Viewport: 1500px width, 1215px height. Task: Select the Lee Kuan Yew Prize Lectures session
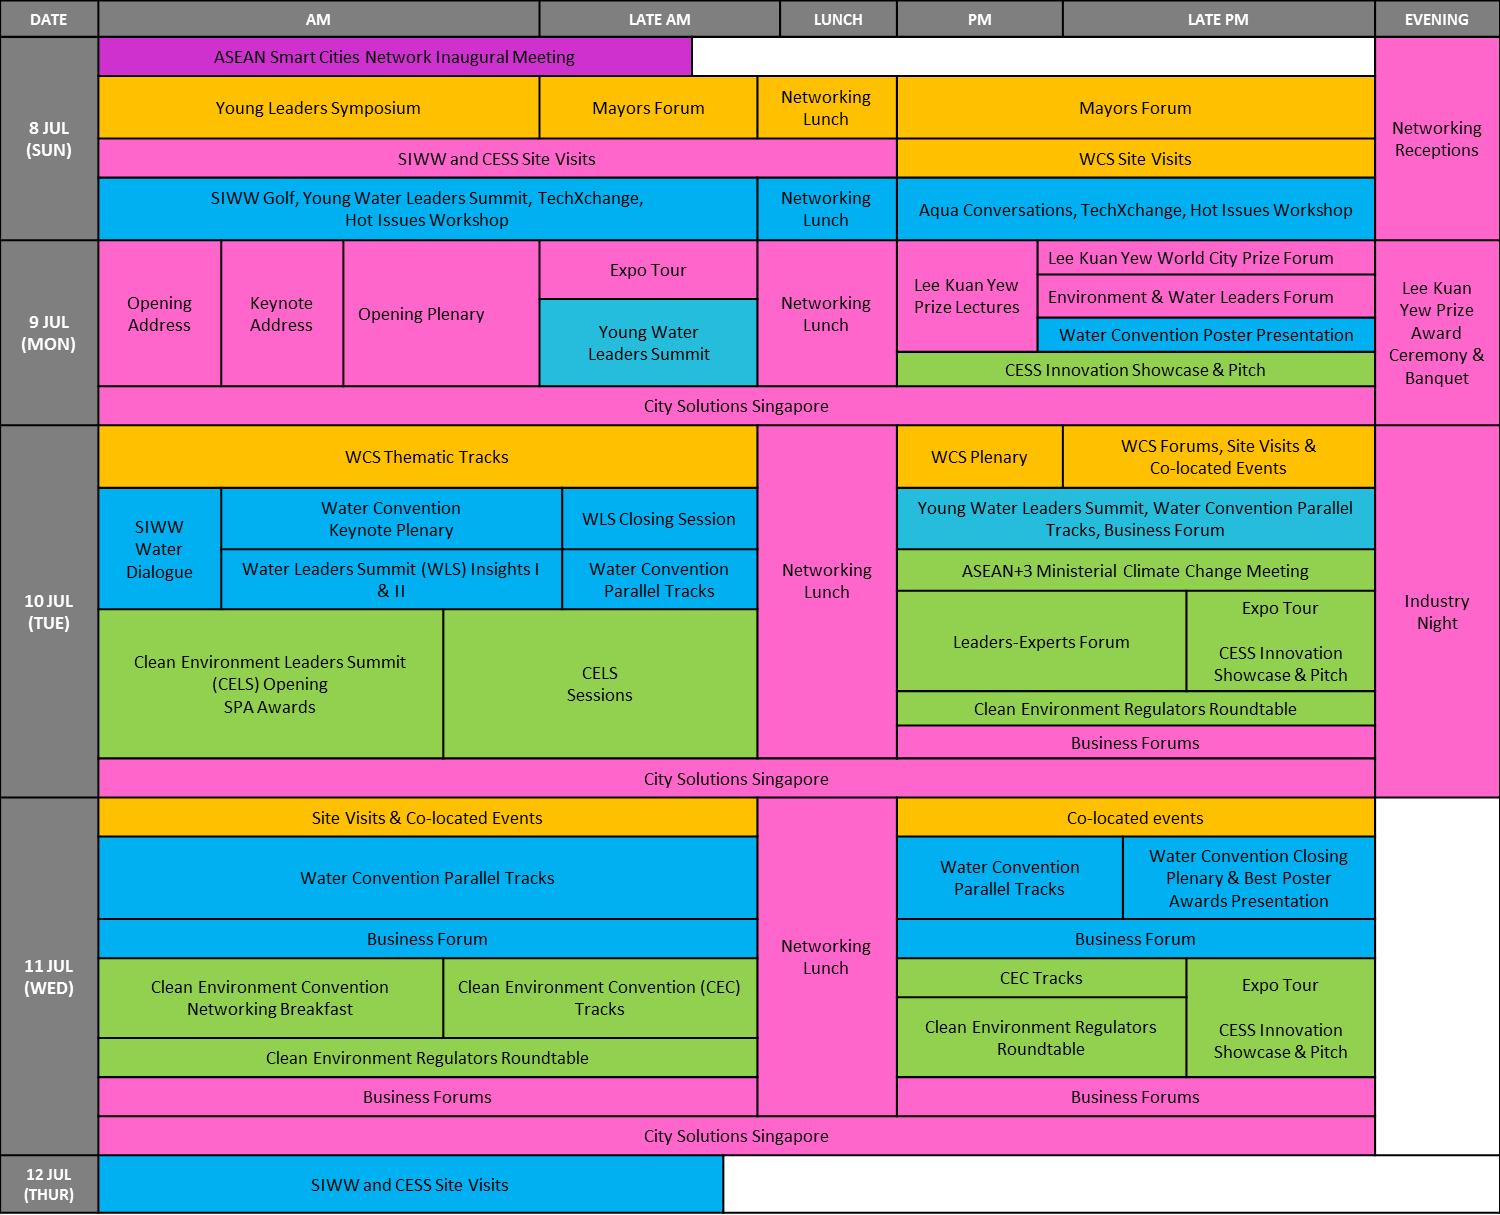click(x=966, y=297)
